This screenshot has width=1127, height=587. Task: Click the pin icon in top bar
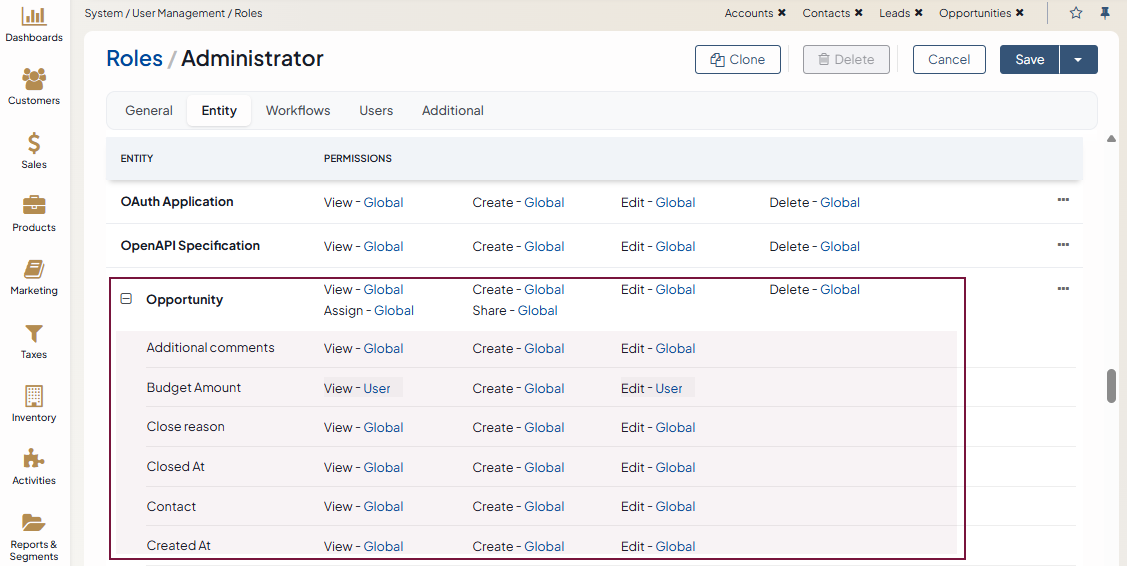(x=1105, y=13)
